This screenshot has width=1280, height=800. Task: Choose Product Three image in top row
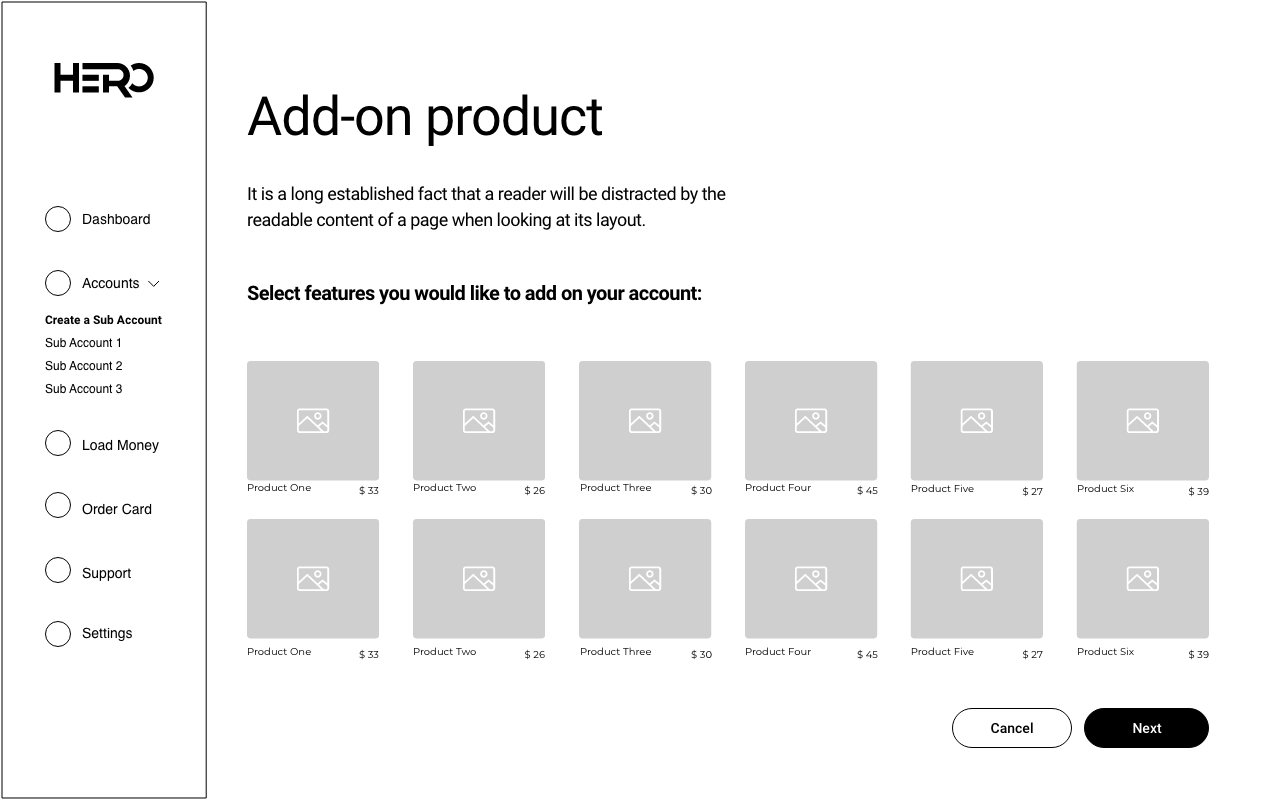point(645,420)
